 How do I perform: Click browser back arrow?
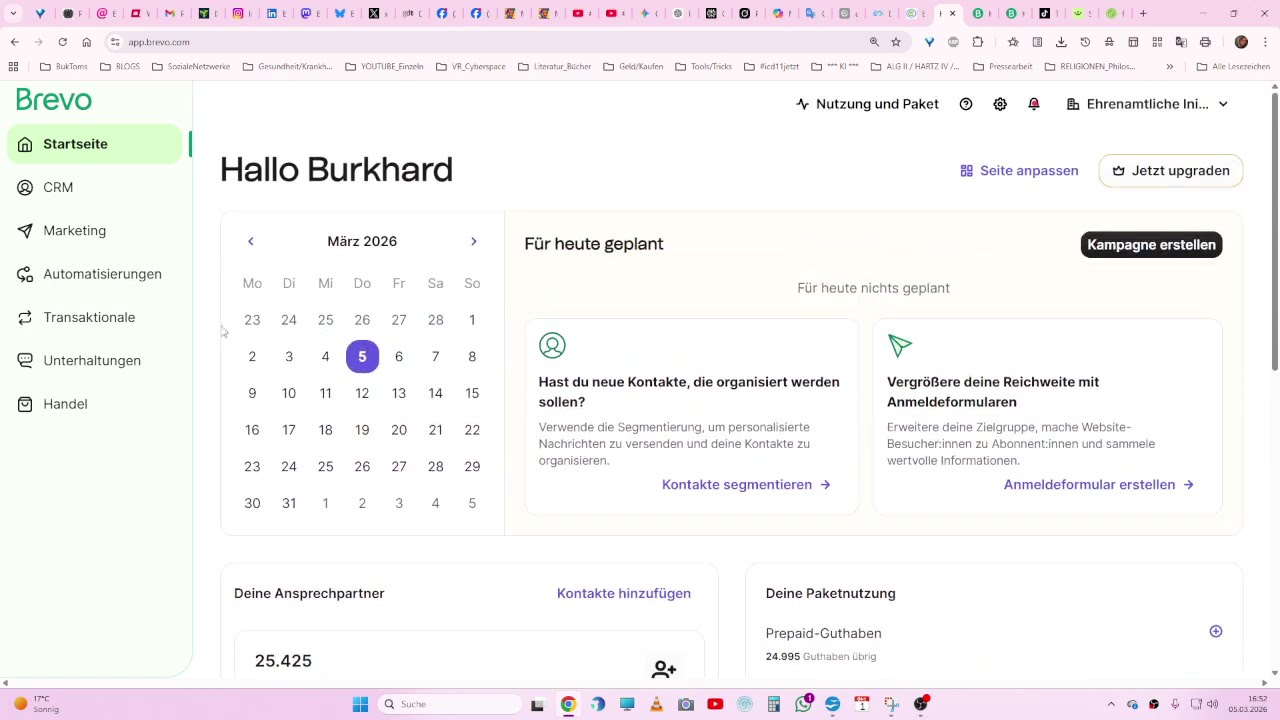click(x=14, y=42)
